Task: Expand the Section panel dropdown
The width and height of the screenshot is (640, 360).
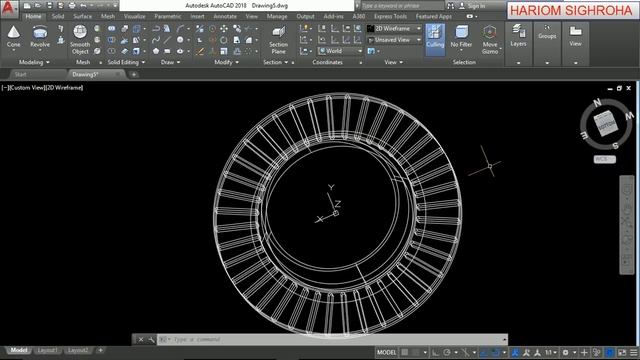Action: [x=276, y=62]
